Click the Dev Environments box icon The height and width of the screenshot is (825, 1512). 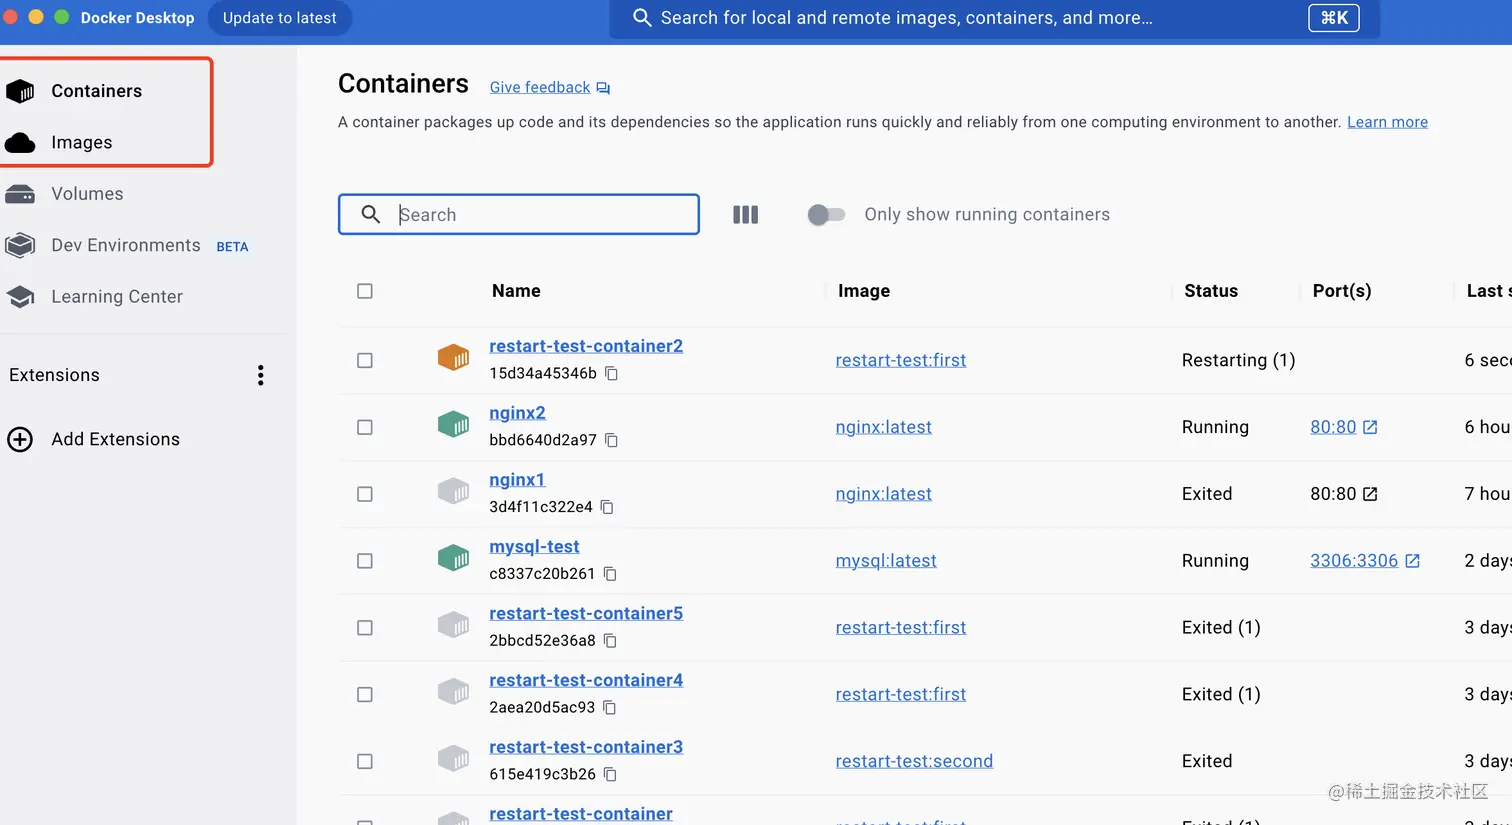[x=20, y=245]
